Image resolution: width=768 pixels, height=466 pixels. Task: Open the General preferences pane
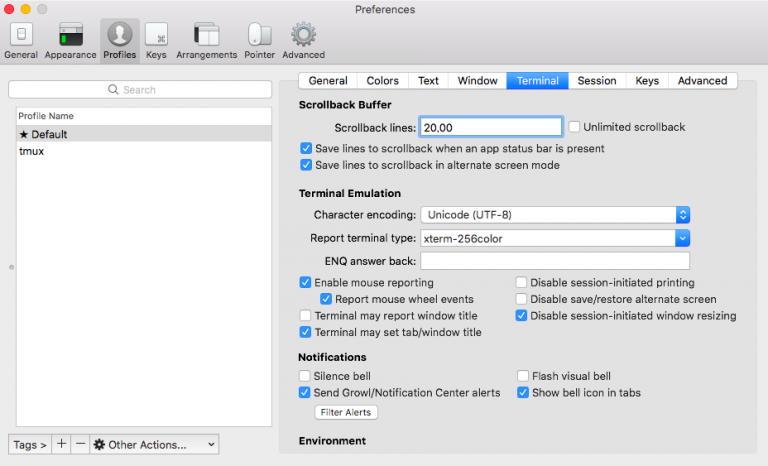tap(21, 40)
